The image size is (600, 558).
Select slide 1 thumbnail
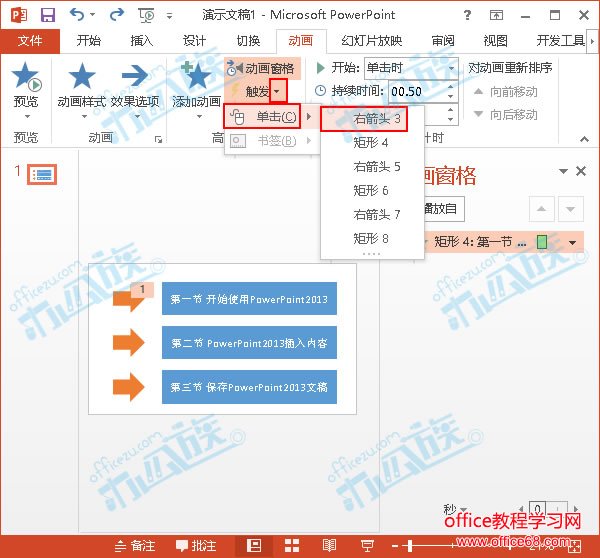point(42,175)
